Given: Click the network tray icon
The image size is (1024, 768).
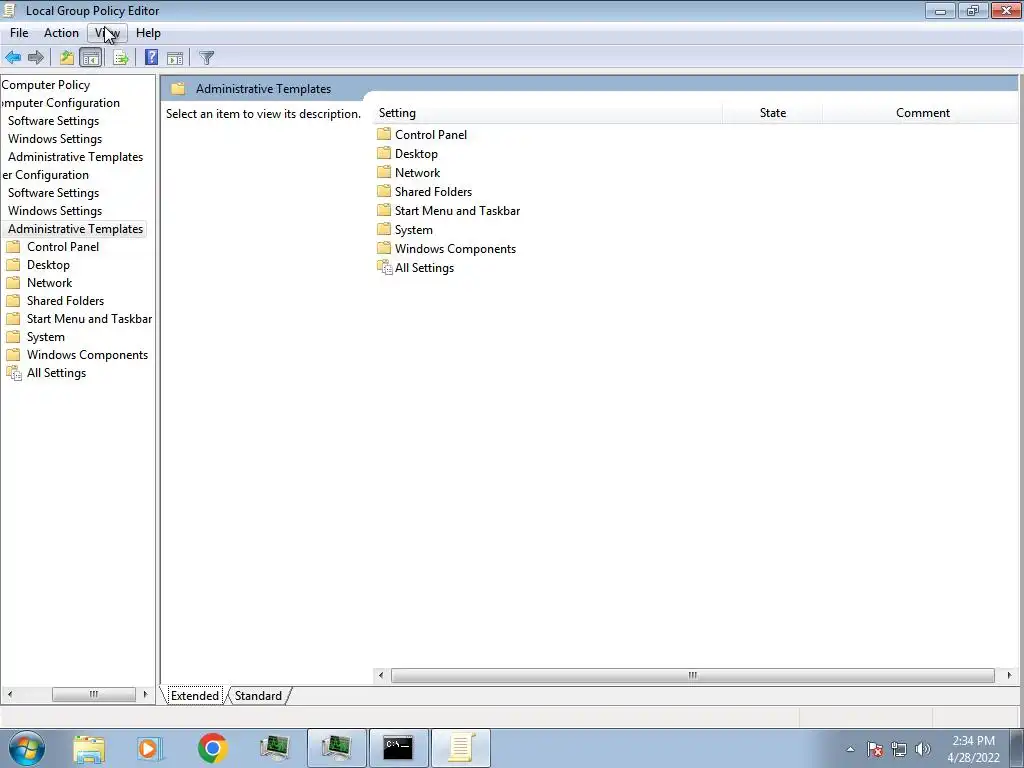Looking at the screenshot, I should (x=899, y=749).
